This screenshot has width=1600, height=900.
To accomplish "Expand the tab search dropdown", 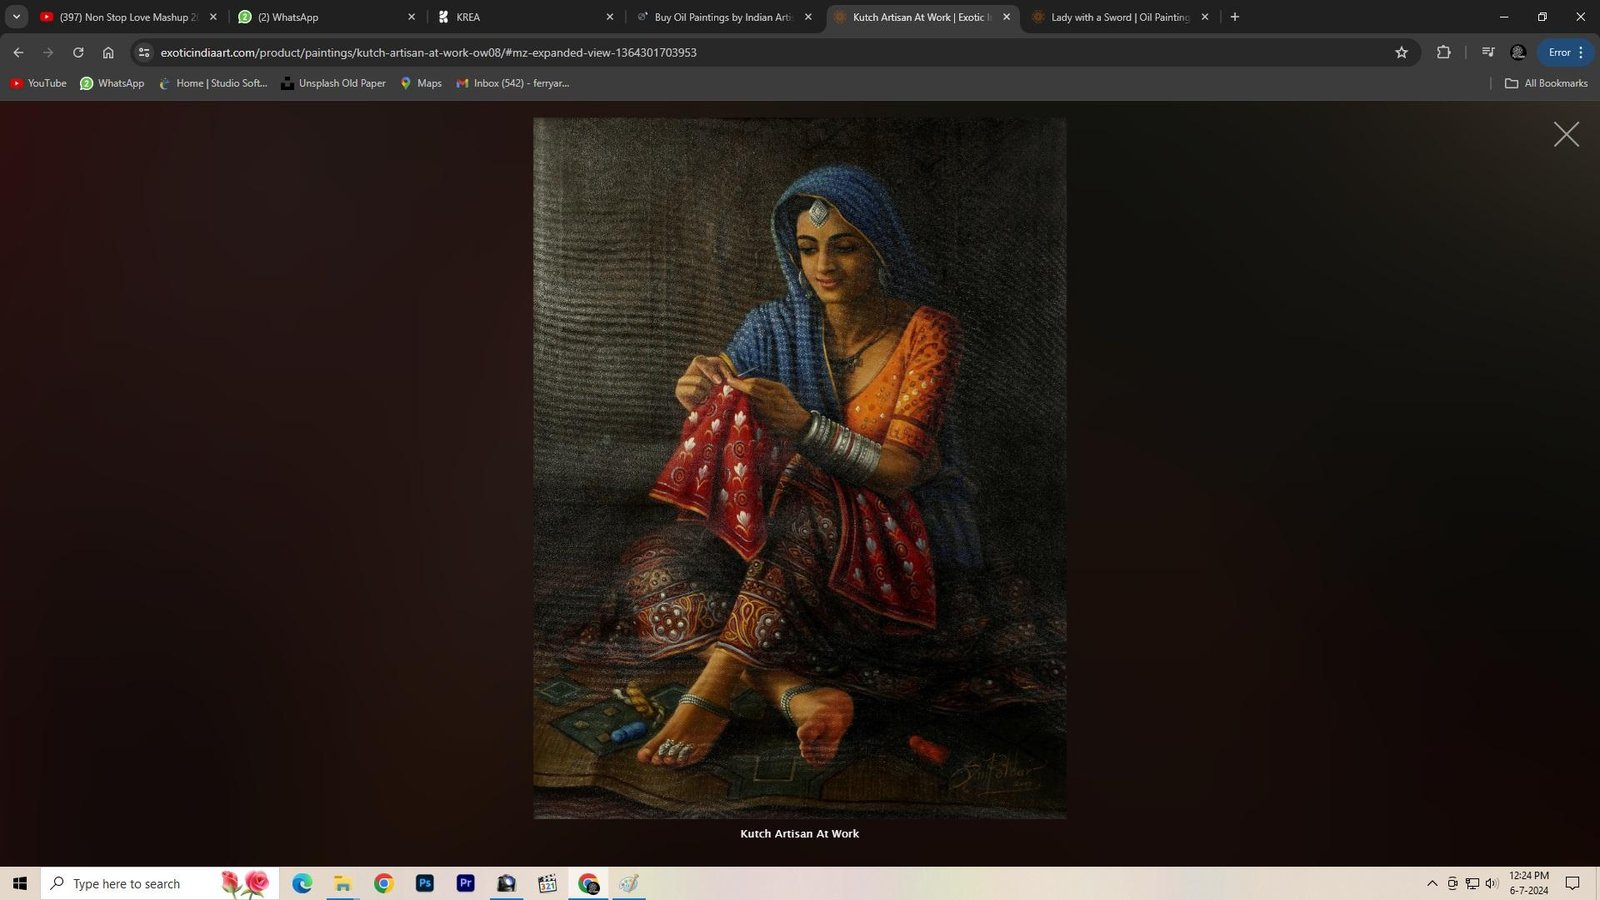I will click(x=16, y=17).
